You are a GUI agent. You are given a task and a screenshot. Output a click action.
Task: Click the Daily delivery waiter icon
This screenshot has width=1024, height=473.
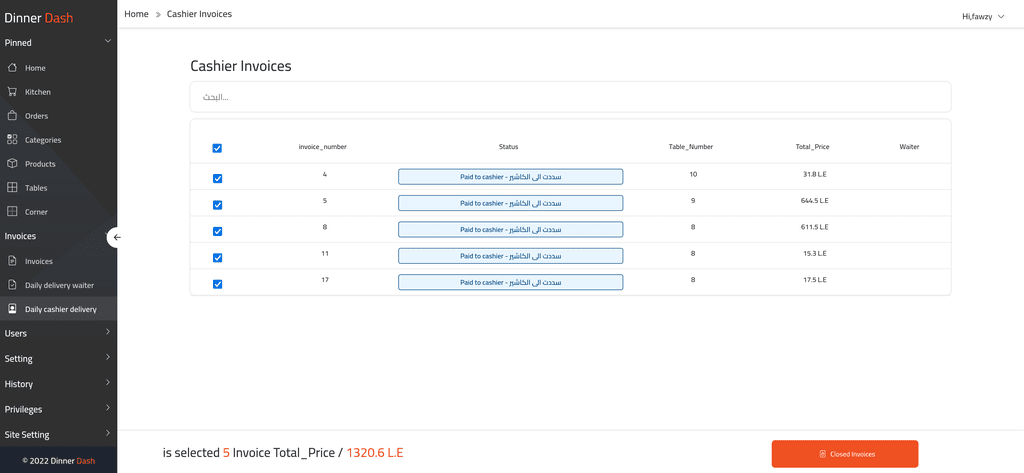point(12,285)
